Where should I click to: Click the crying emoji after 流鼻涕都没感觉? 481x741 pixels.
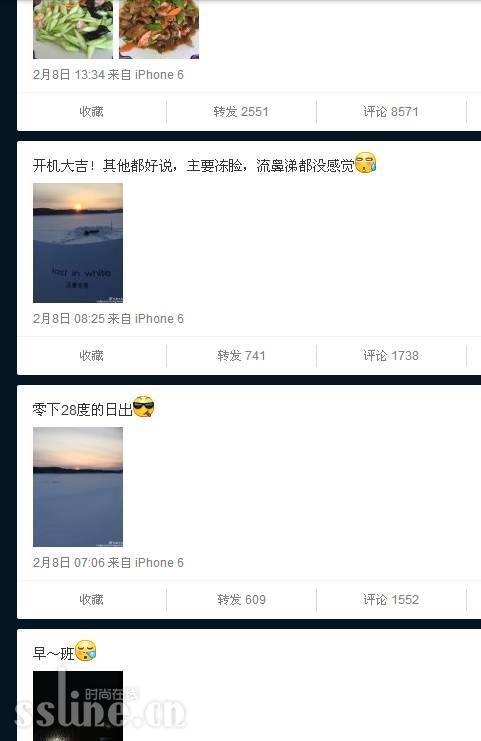365,163
